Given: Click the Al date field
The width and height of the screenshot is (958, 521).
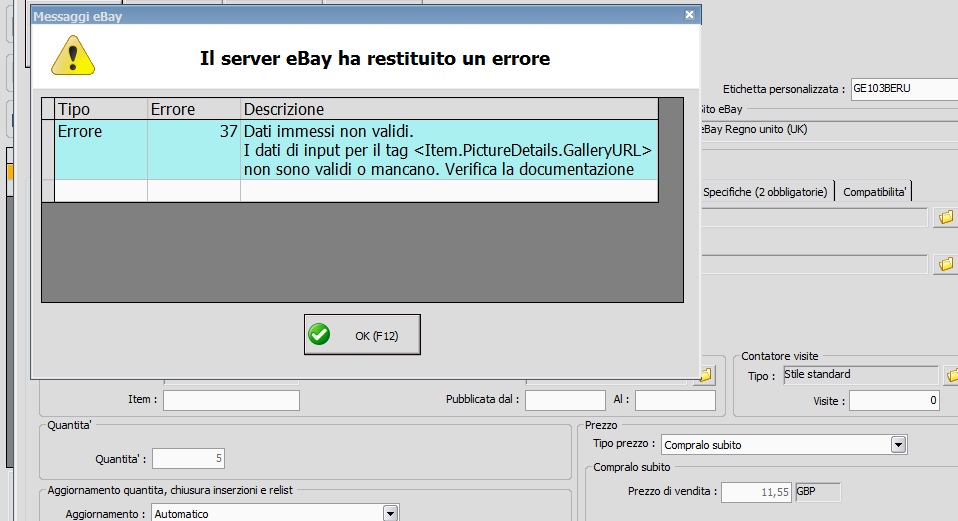Looking at the screenshot, I should coord(675,400).
